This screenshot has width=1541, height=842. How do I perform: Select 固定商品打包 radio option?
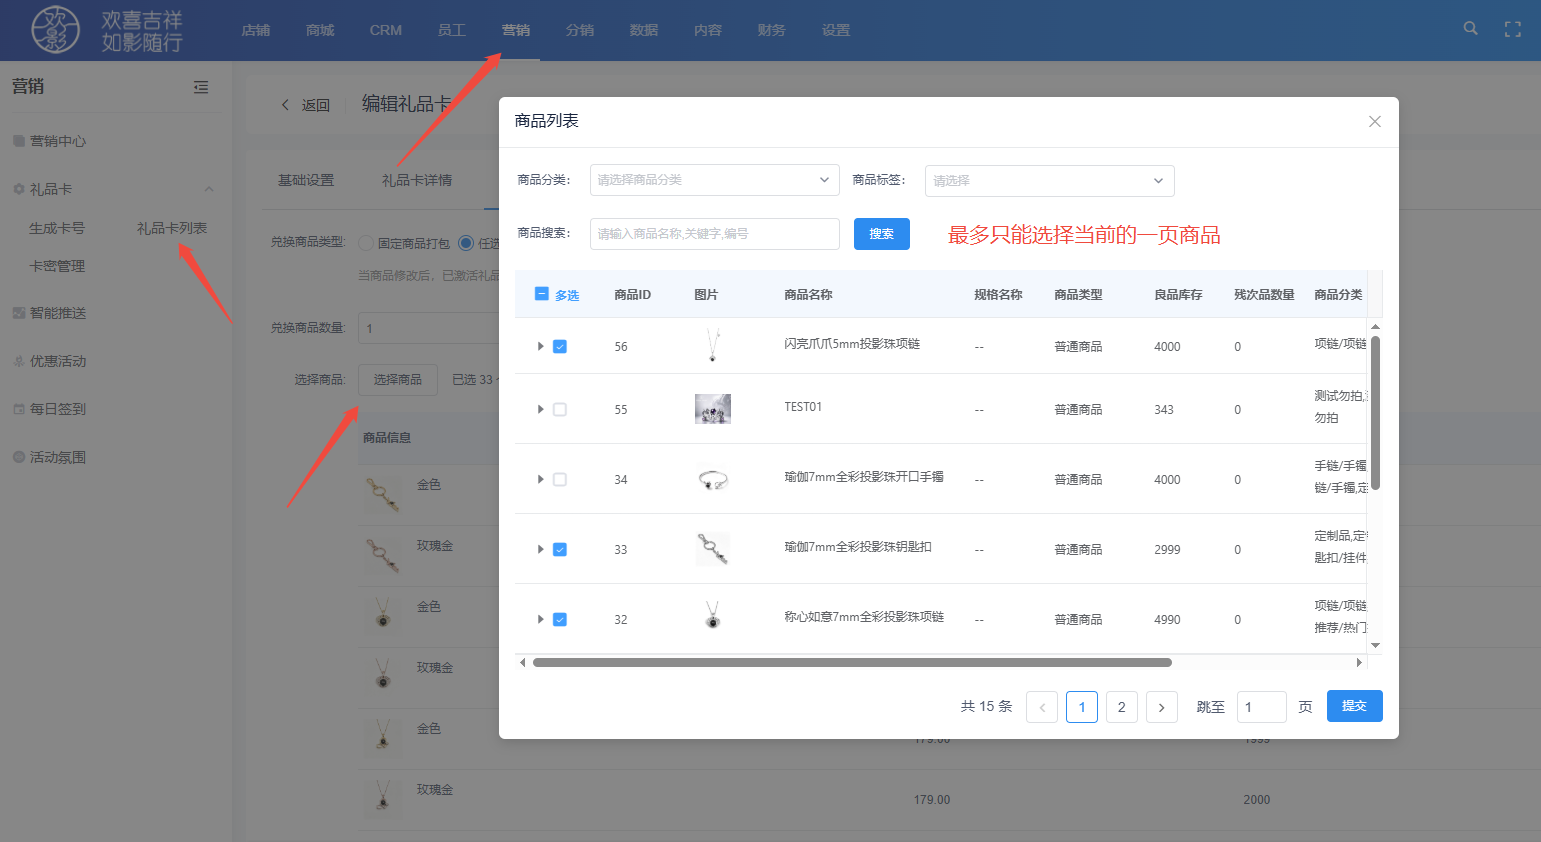pos(366,243)
